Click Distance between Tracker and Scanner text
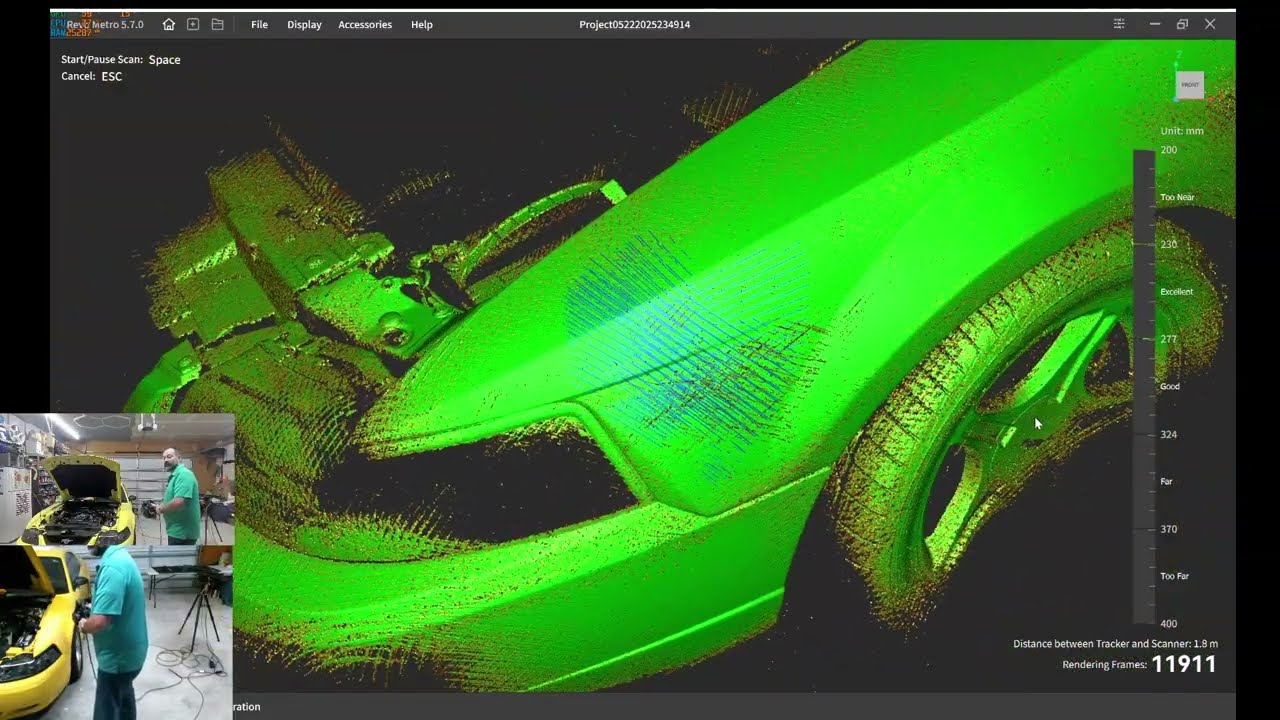 (x=1115, y=644)
